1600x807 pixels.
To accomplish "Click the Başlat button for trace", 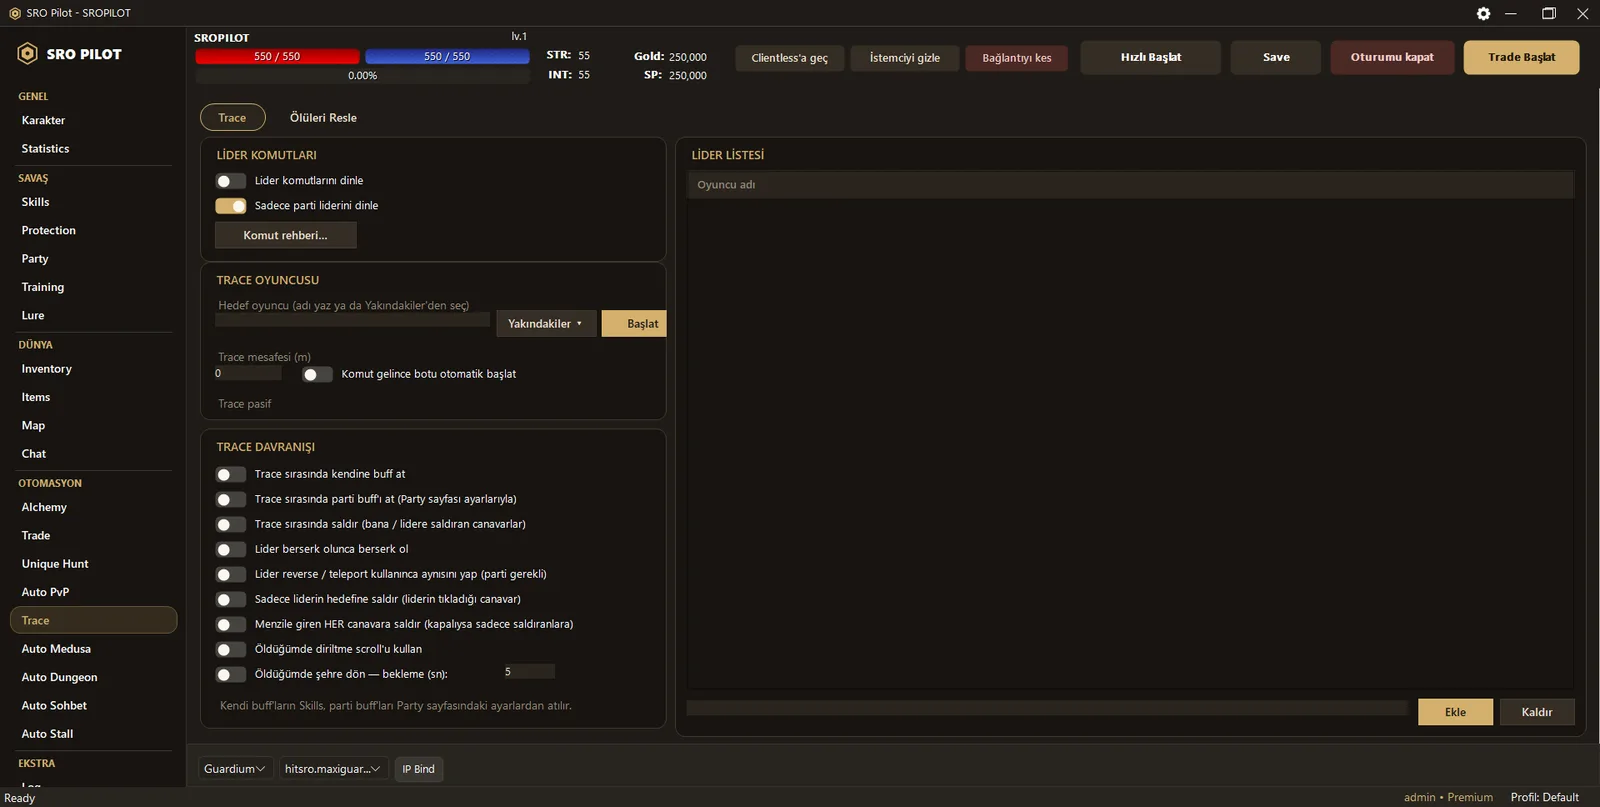I will click(634, 324).
